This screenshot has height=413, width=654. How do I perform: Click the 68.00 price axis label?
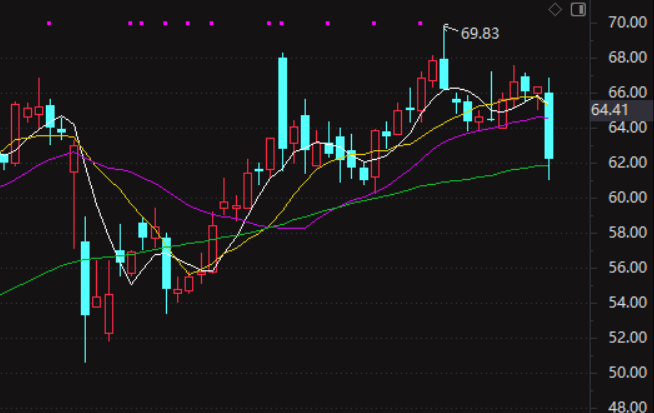[627, 57]
